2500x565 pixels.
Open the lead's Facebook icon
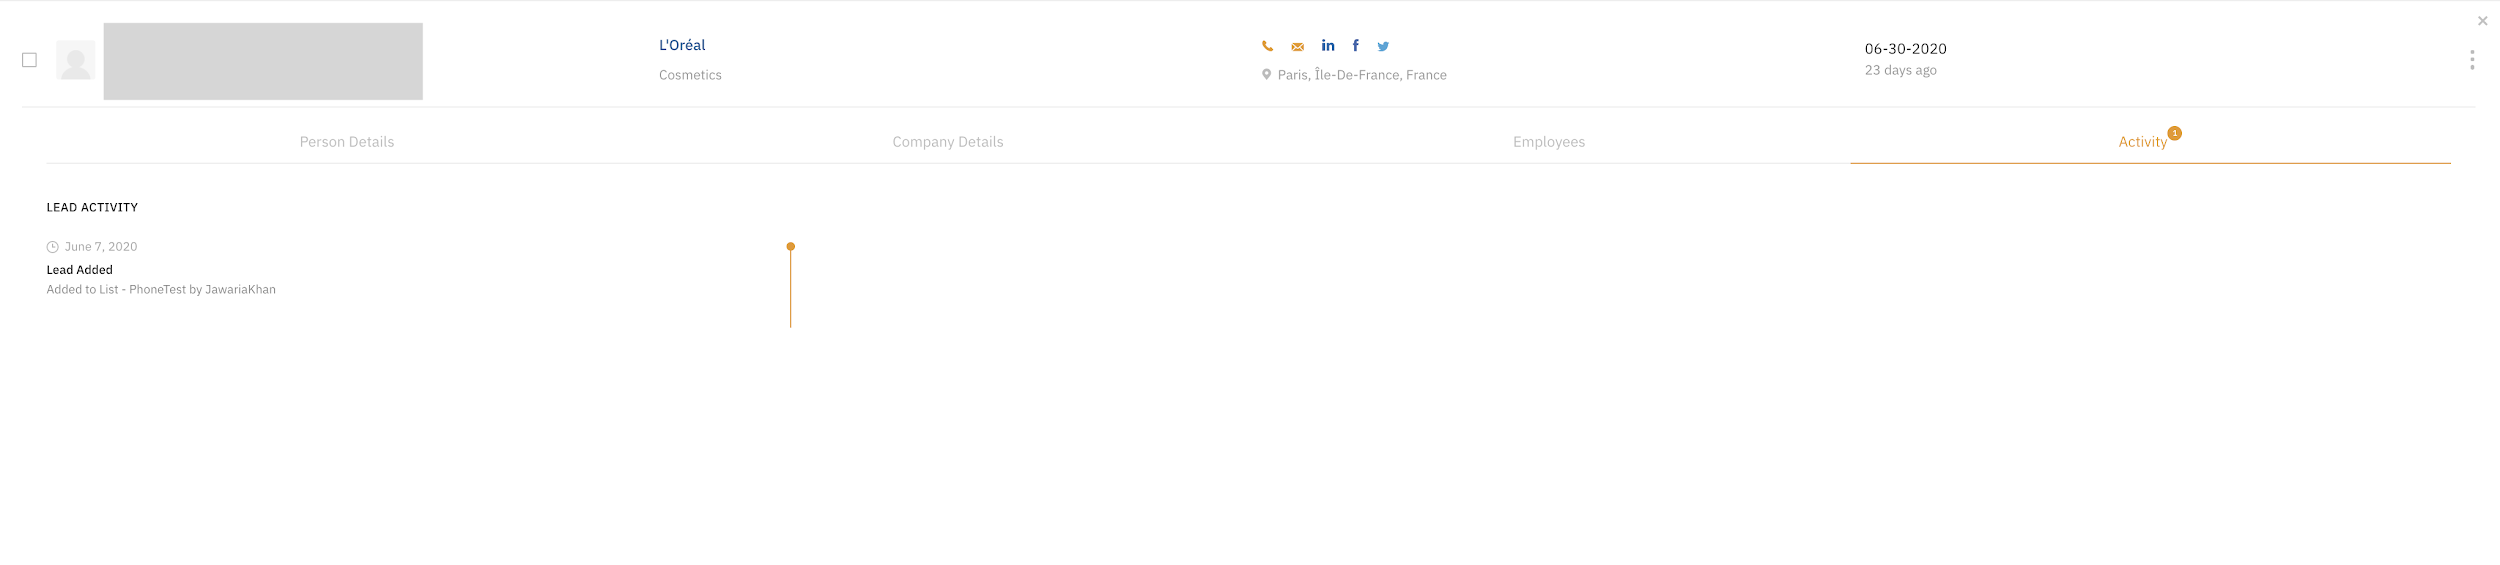tap(1355, 46)
